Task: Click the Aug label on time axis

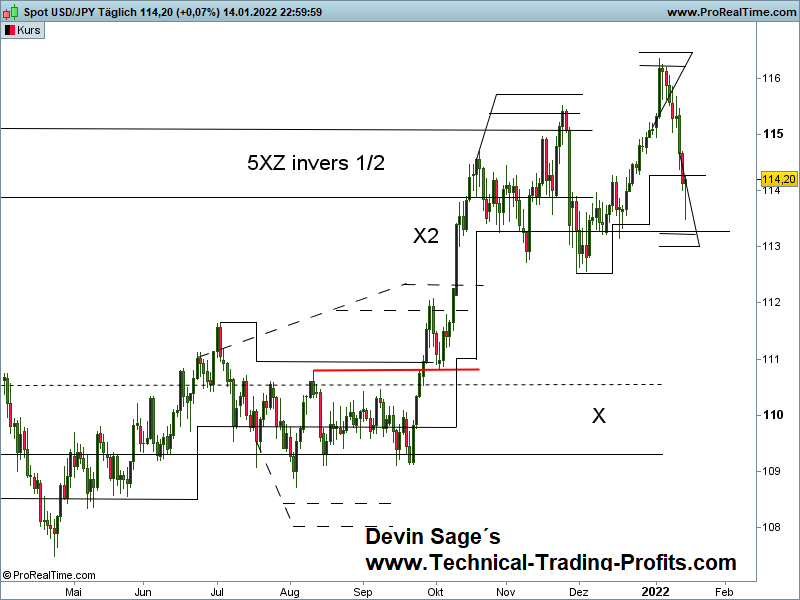Action: tap(290, 592)
